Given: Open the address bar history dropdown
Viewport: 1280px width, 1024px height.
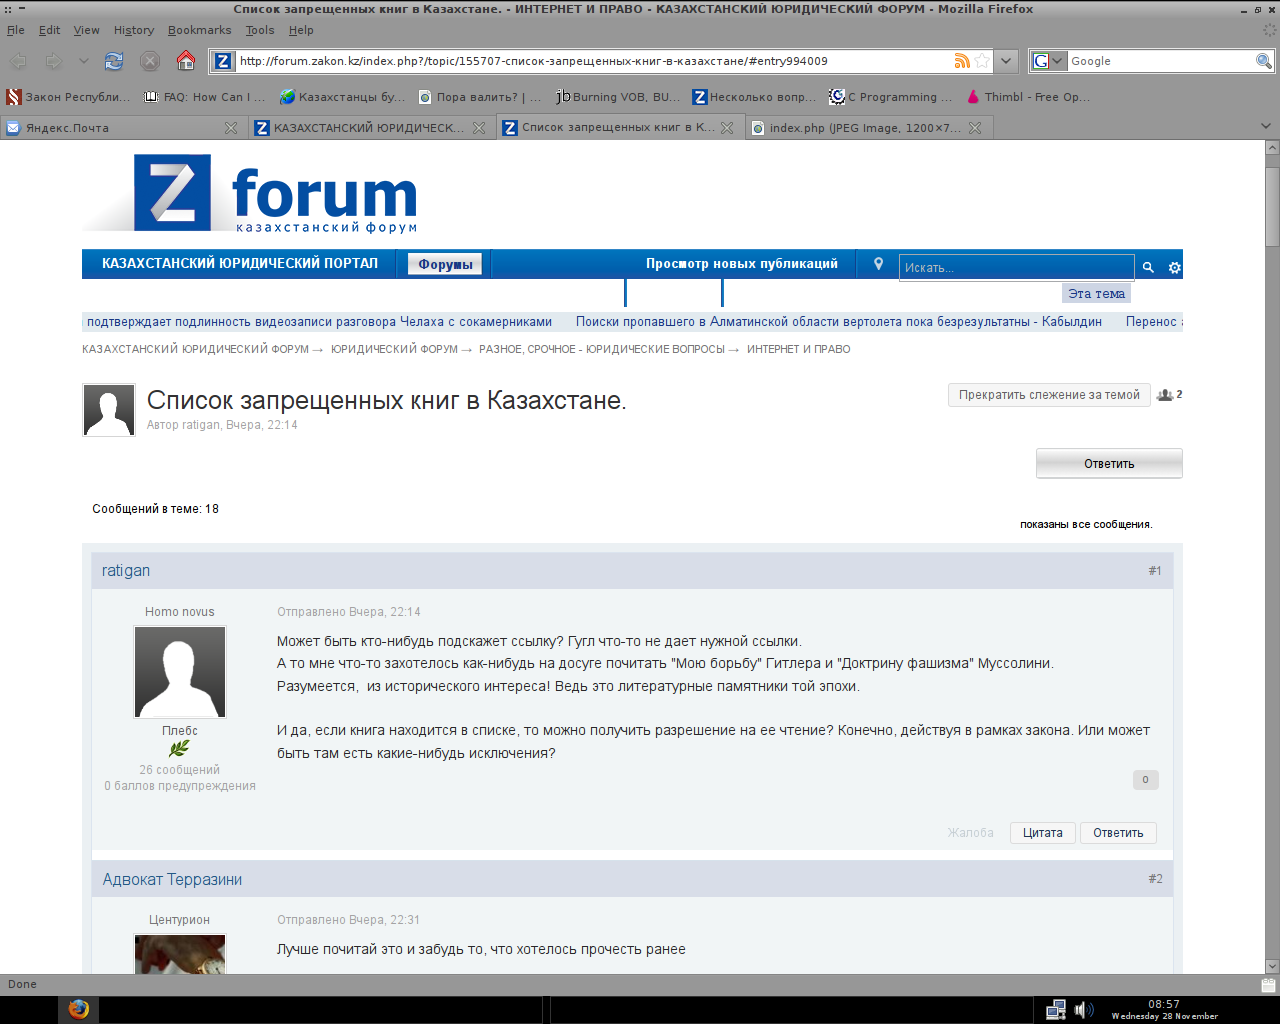Looking at the screenshot, I should pyautogui.click(x=1006, y=61).
